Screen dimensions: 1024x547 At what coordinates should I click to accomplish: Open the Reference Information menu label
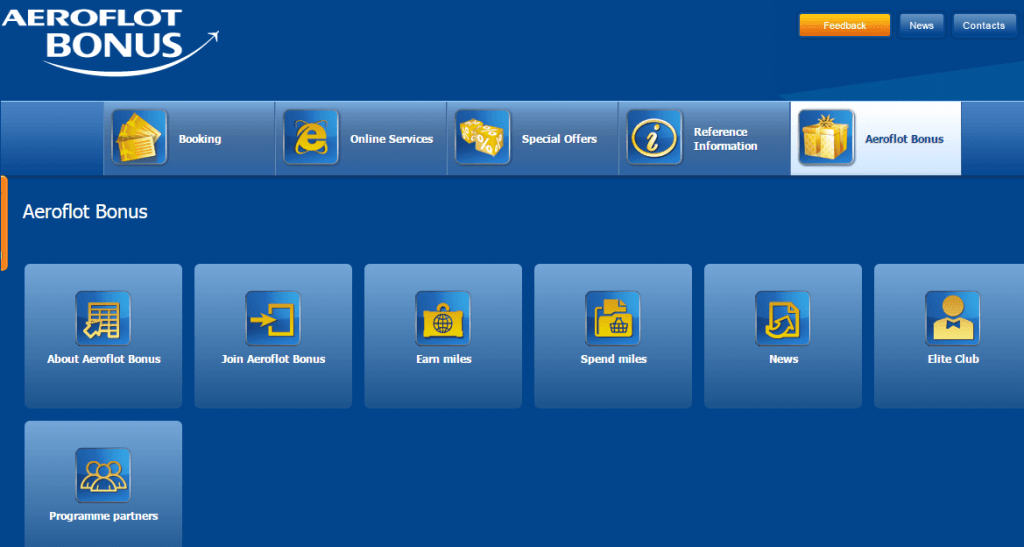[x=726, y=139]
